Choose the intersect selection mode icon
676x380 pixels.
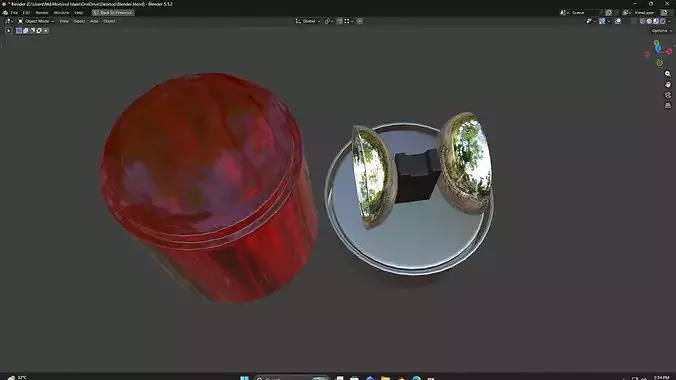pos(46,31)
